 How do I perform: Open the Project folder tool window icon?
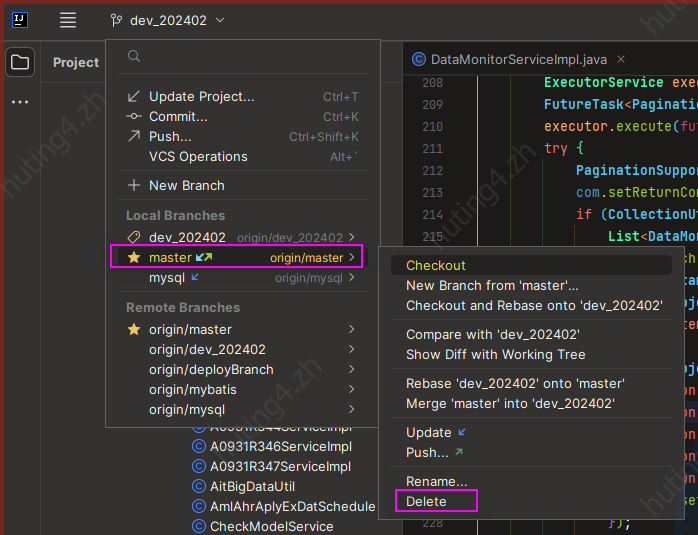click(x=20, y=62)
